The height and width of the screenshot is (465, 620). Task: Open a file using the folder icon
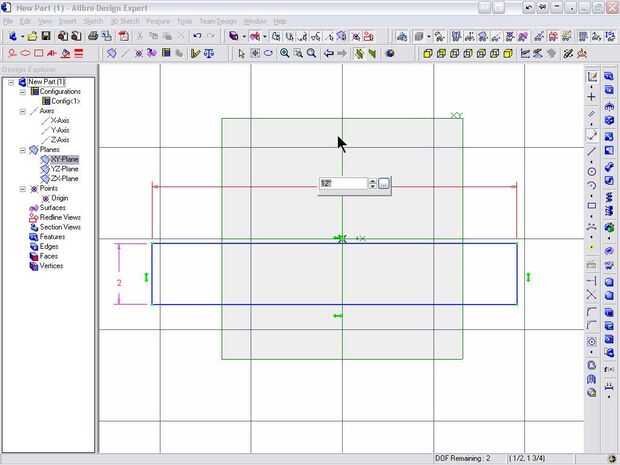32,36
